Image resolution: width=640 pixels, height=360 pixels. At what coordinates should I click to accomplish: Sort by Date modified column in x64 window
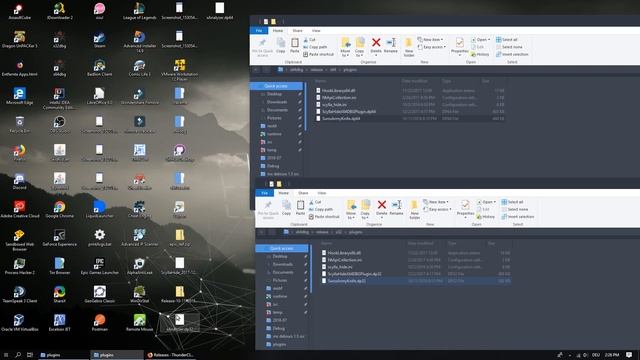(414, 81)
